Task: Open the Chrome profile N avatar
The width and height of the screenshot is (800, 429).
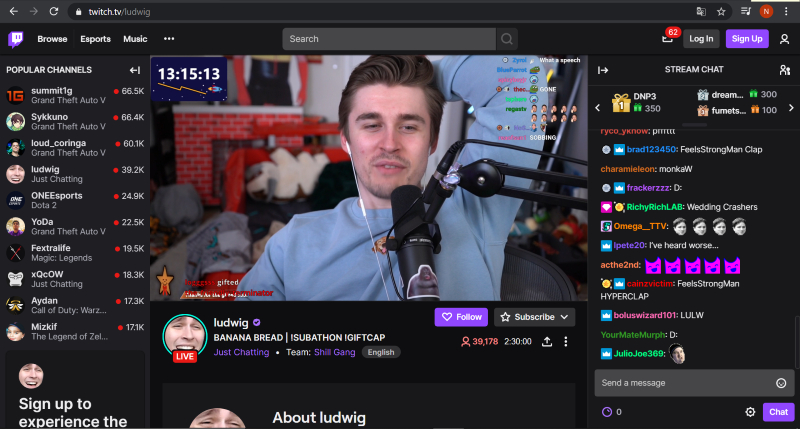Action: [766, 11]
